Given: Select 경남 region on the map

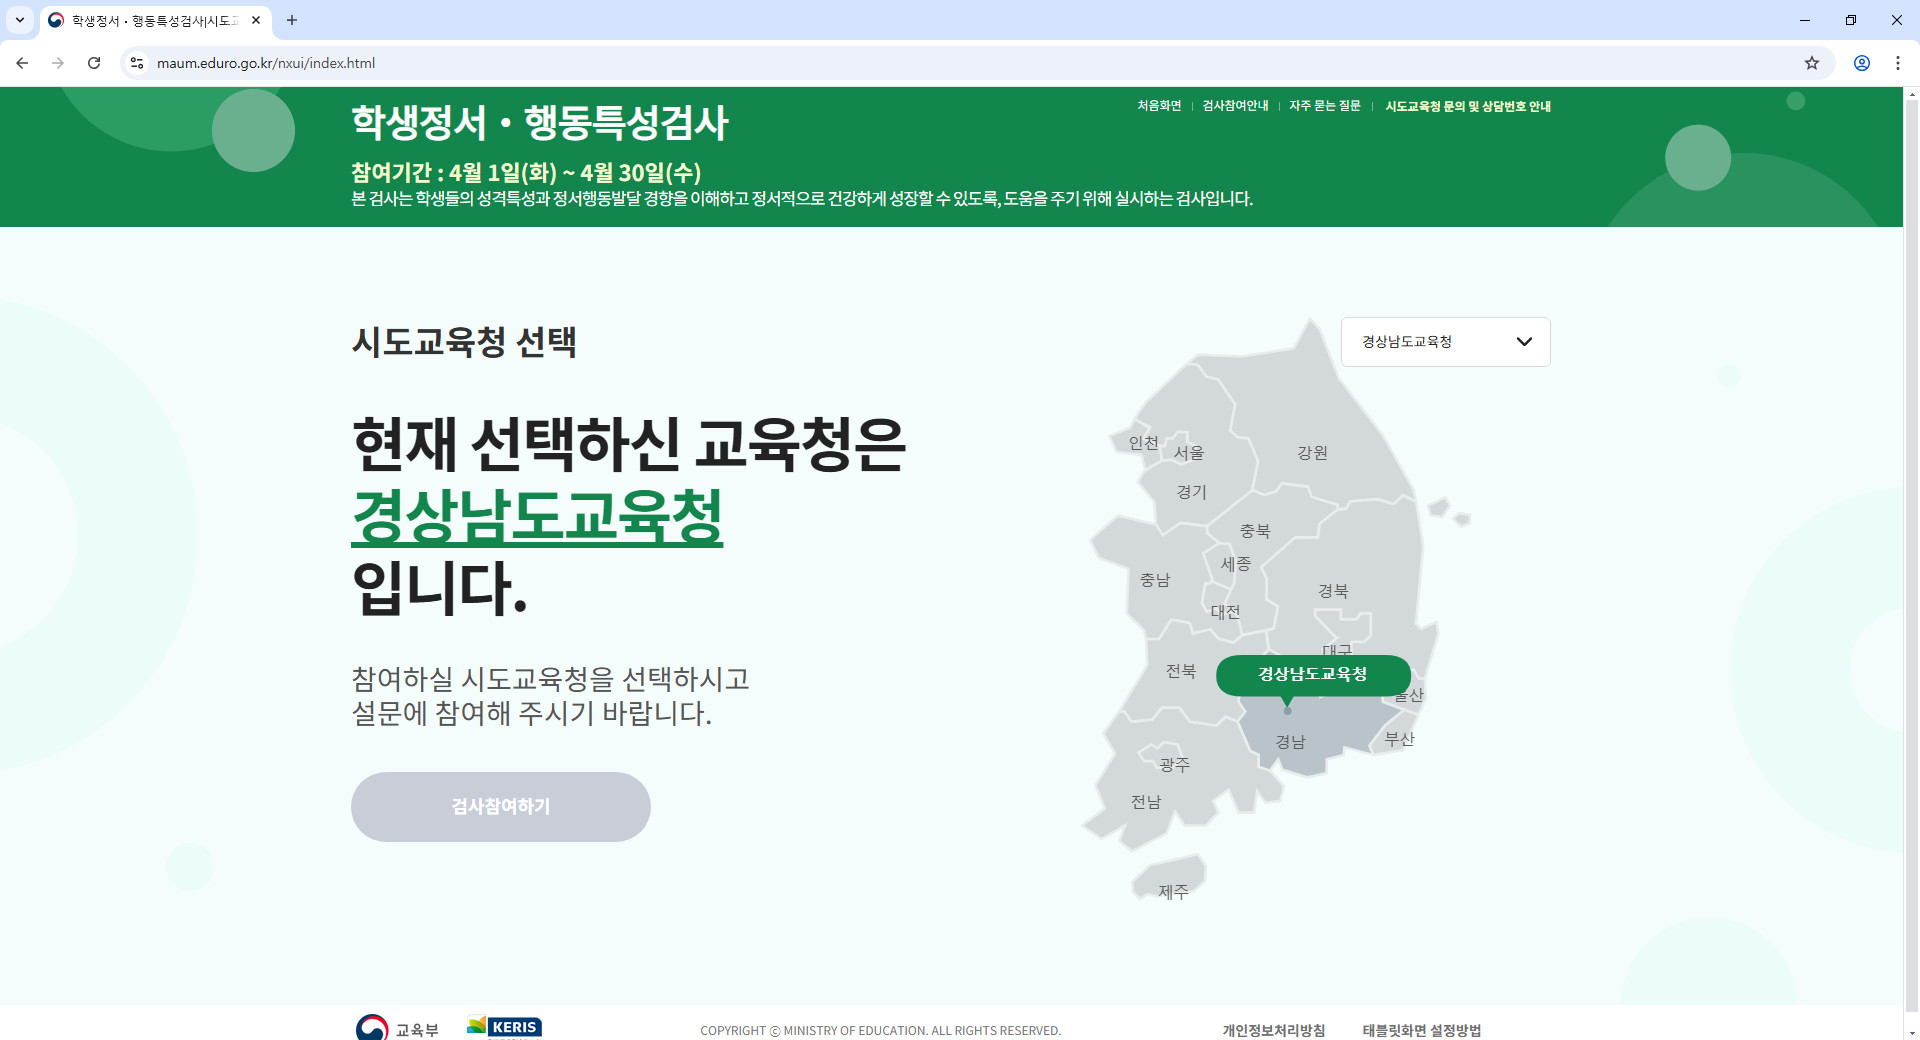Looking at the screenshot, I should (1290, 742).
